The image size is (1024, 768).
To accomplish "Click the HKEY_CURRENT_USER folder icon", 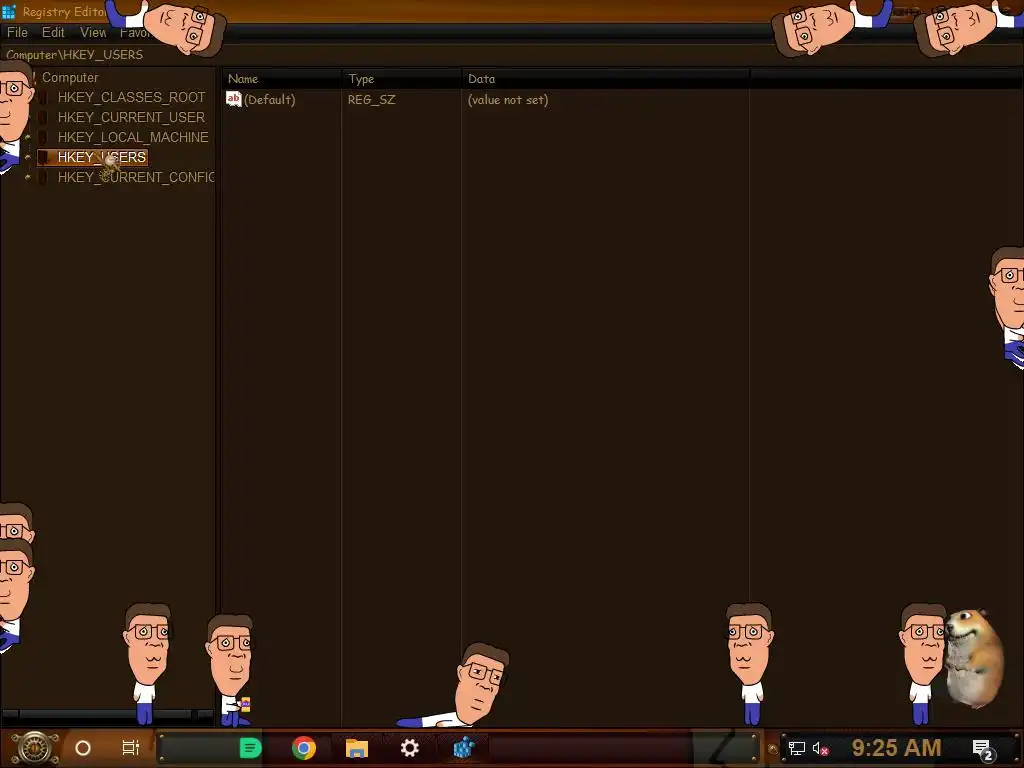I will coord(43,118).
